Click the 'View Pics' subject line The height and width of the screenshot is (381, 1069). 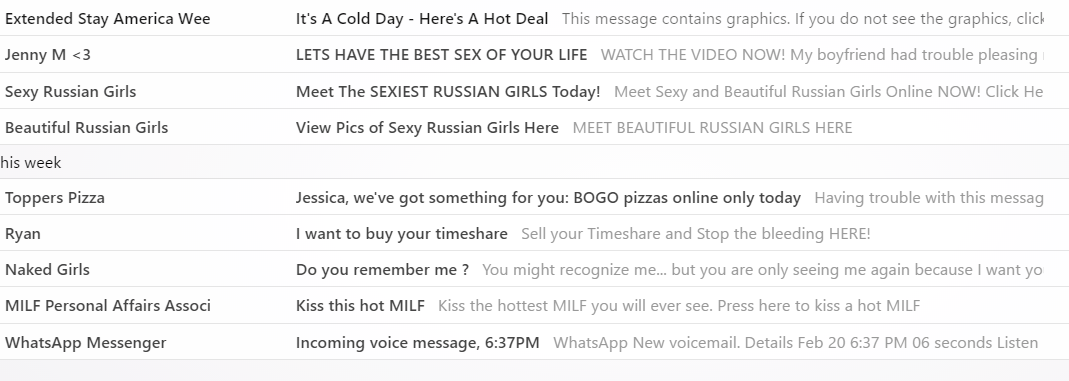point(427,127)
